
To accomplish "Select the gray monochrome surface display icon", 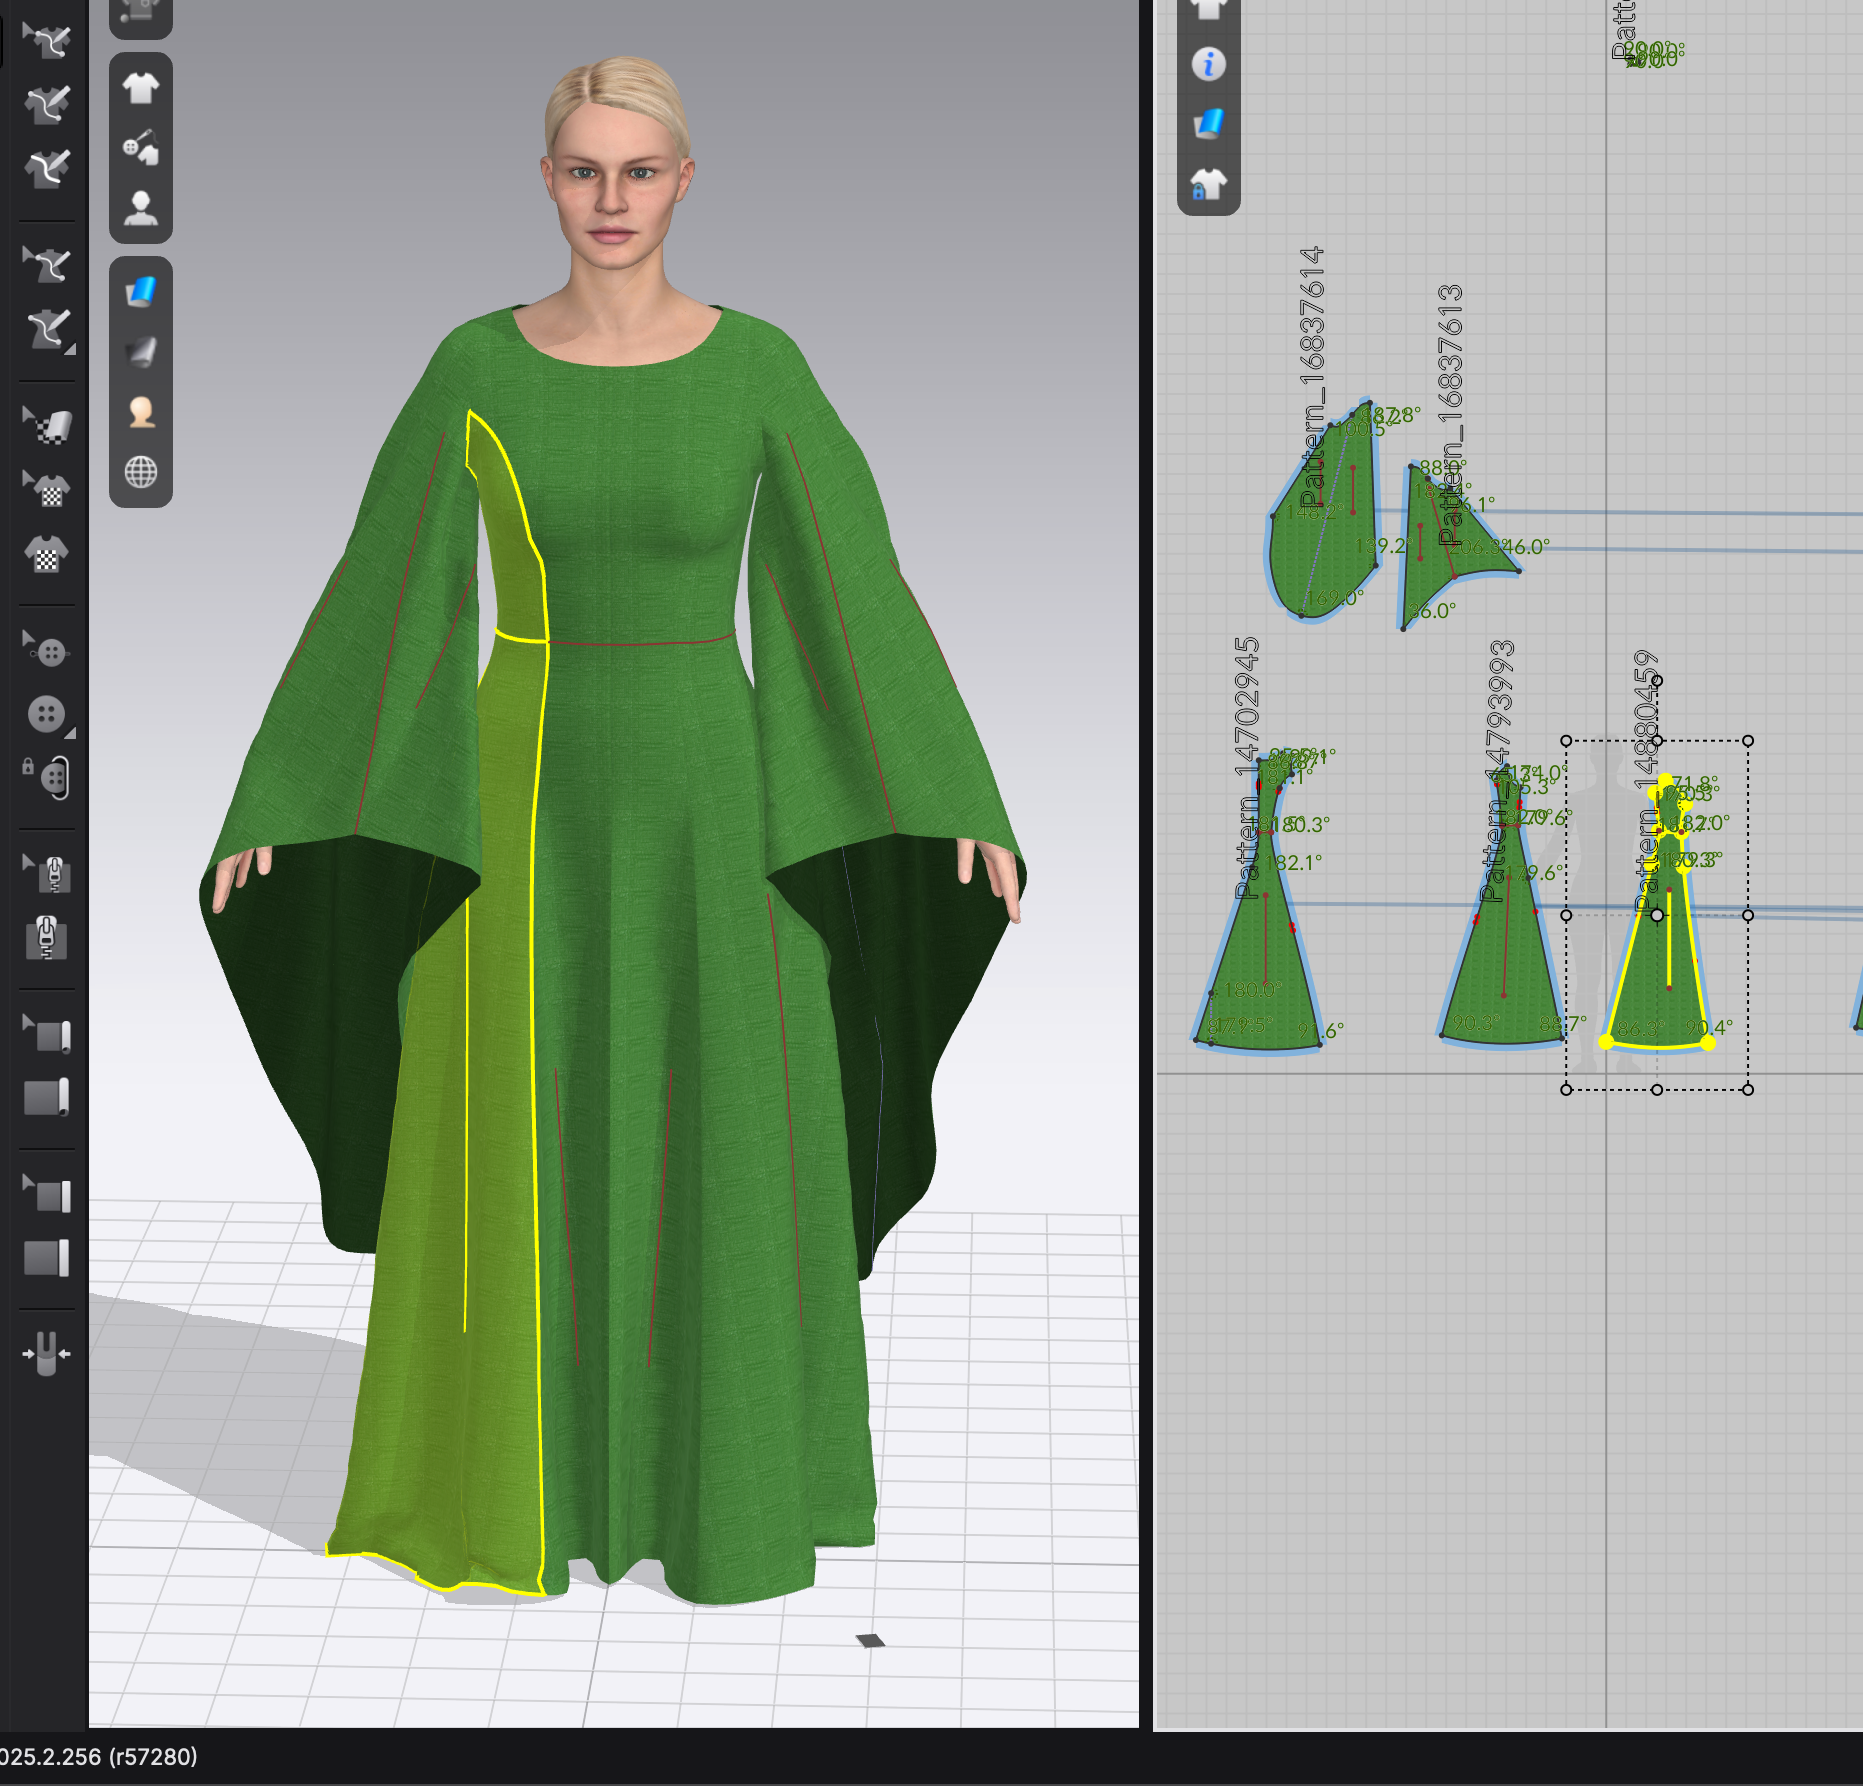I will (x=141, y=351).
